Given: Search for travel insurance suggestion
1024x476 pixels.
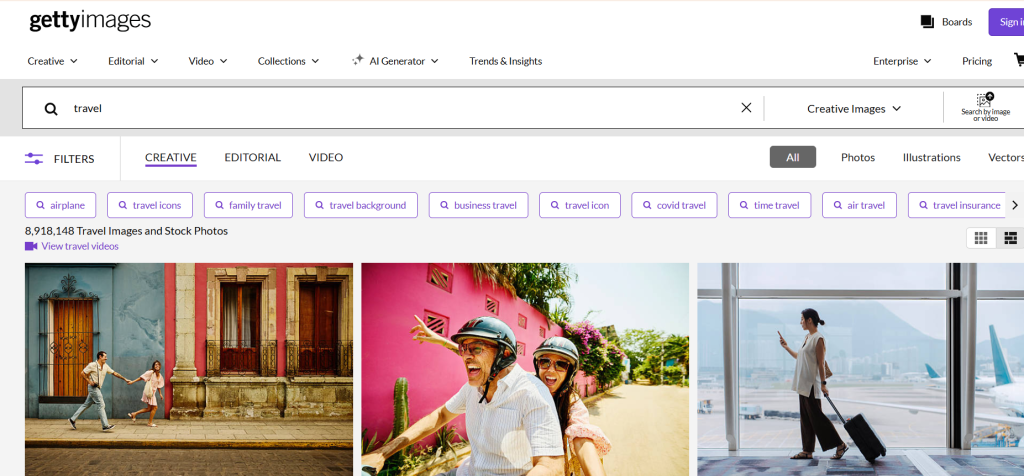Looking at the screenshot, I should [957, 205].
